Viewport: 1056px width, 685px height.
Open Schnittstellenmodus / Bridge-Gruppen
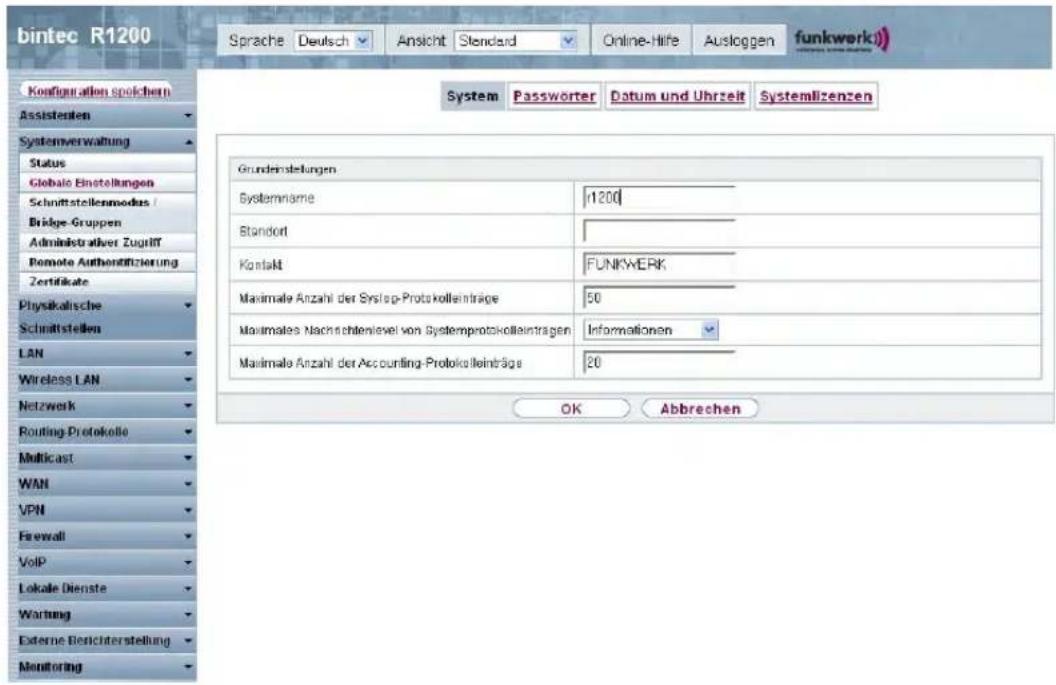coord(108,212)
